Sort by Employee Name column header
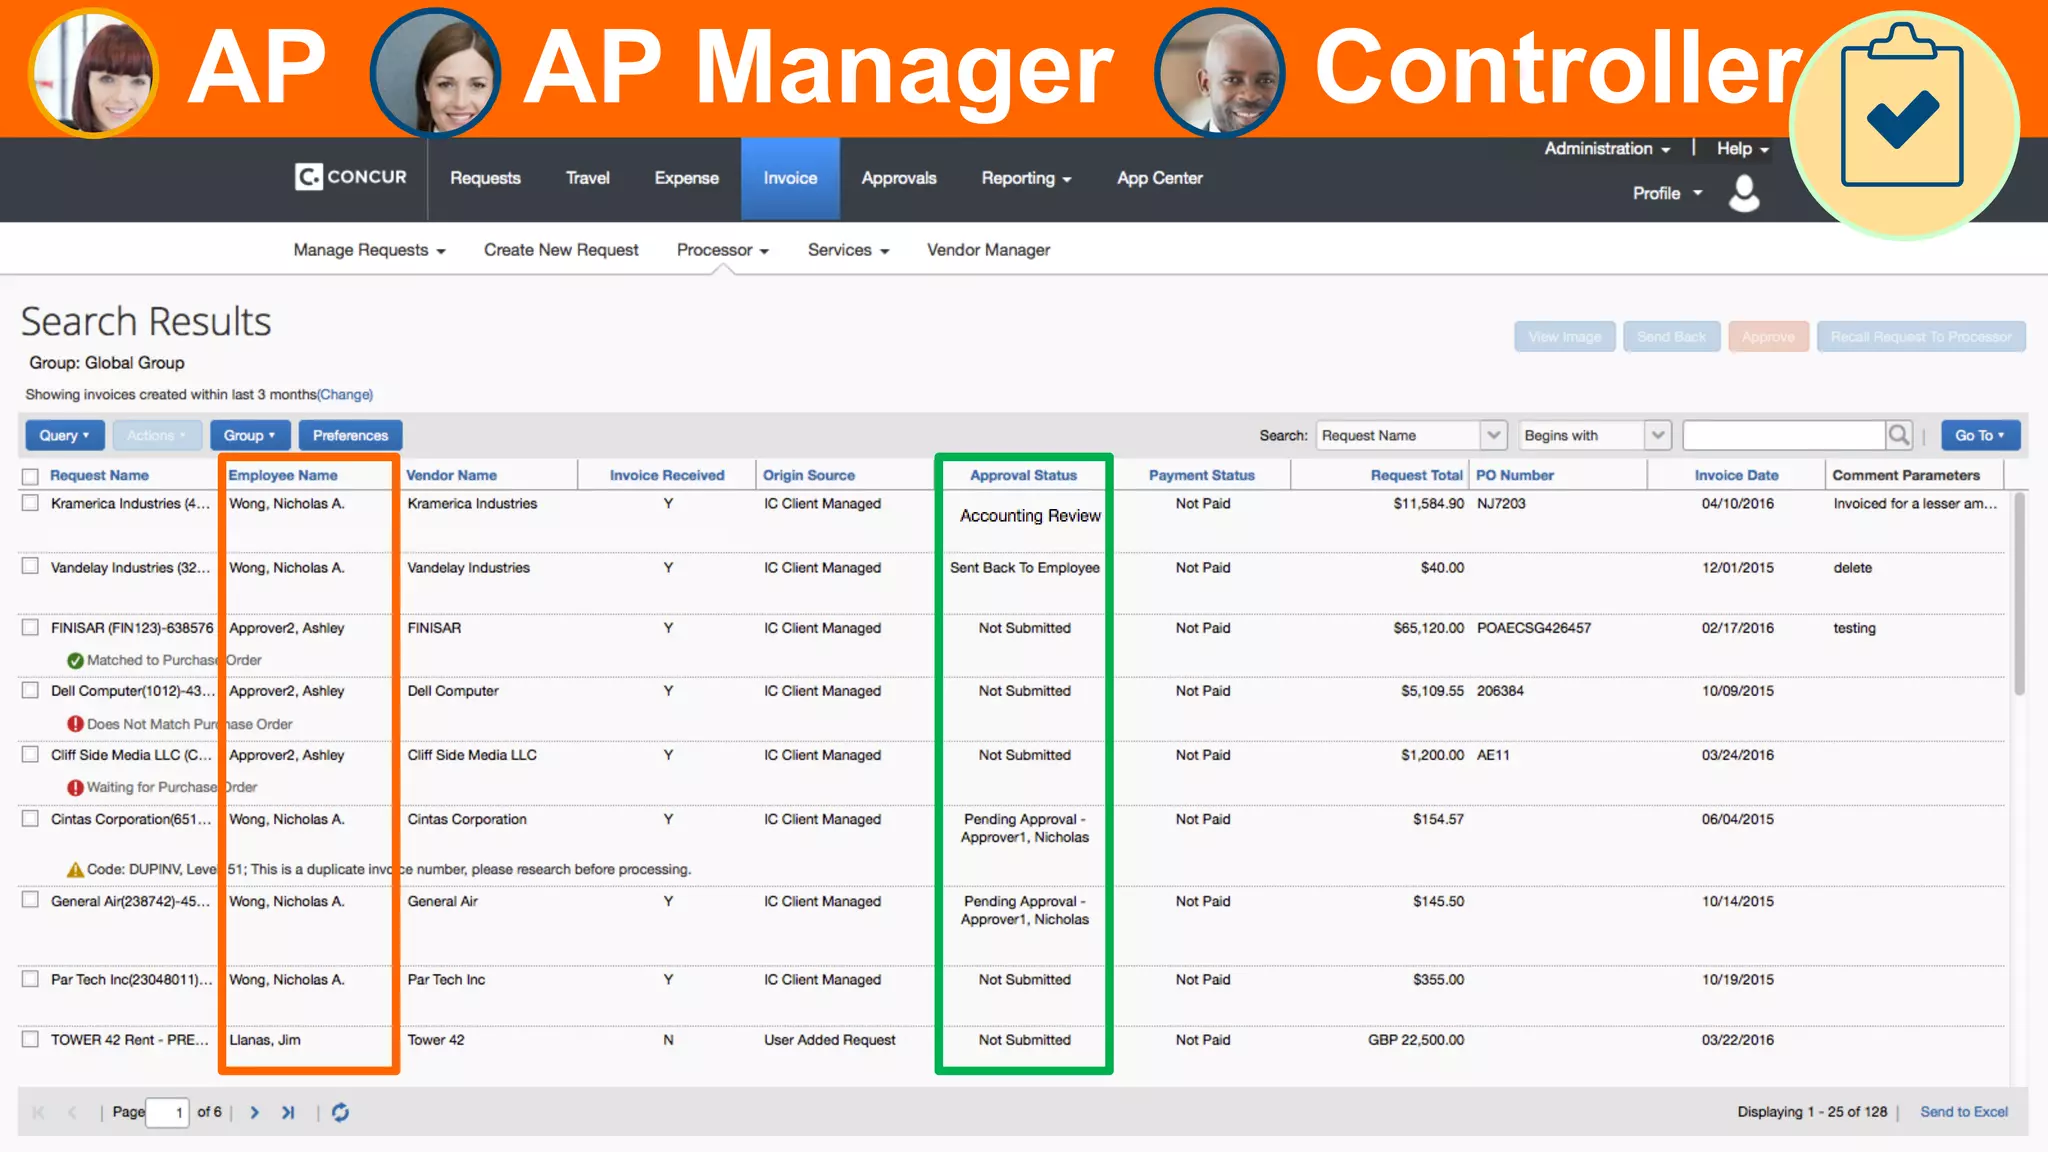 click(283, 476)
